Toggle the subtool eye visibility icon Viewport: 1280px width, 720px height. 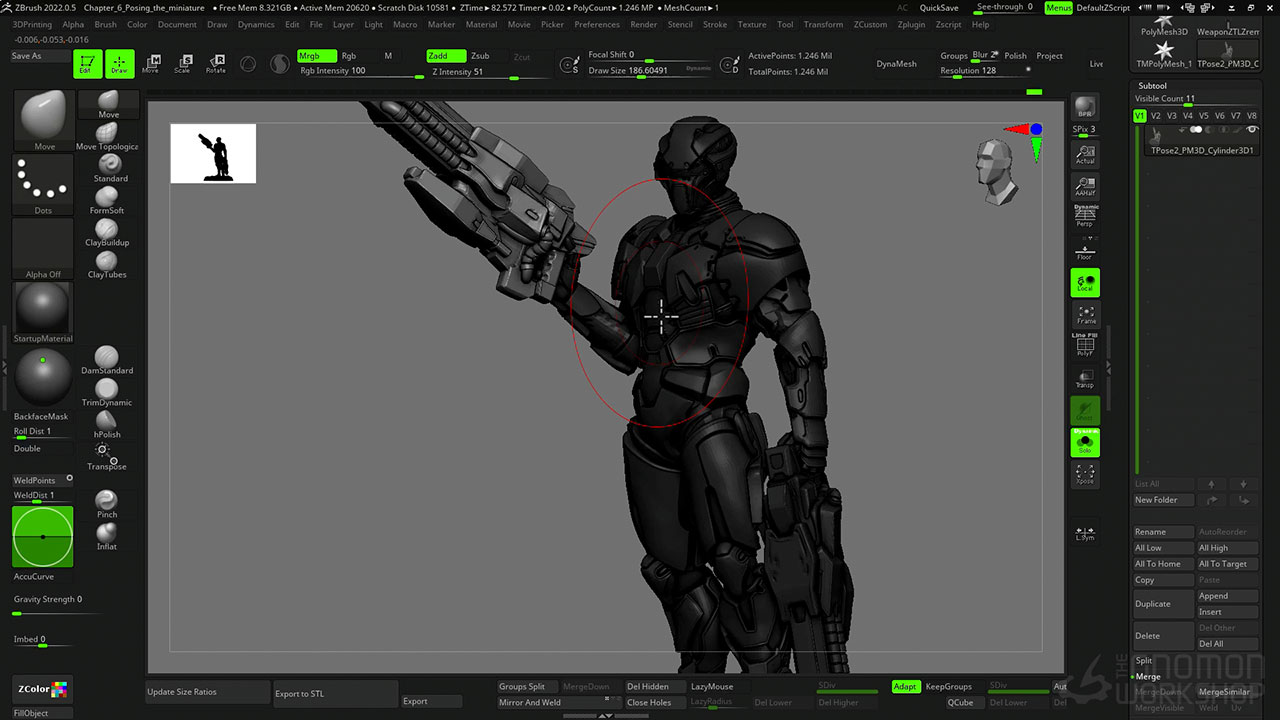1252,130
